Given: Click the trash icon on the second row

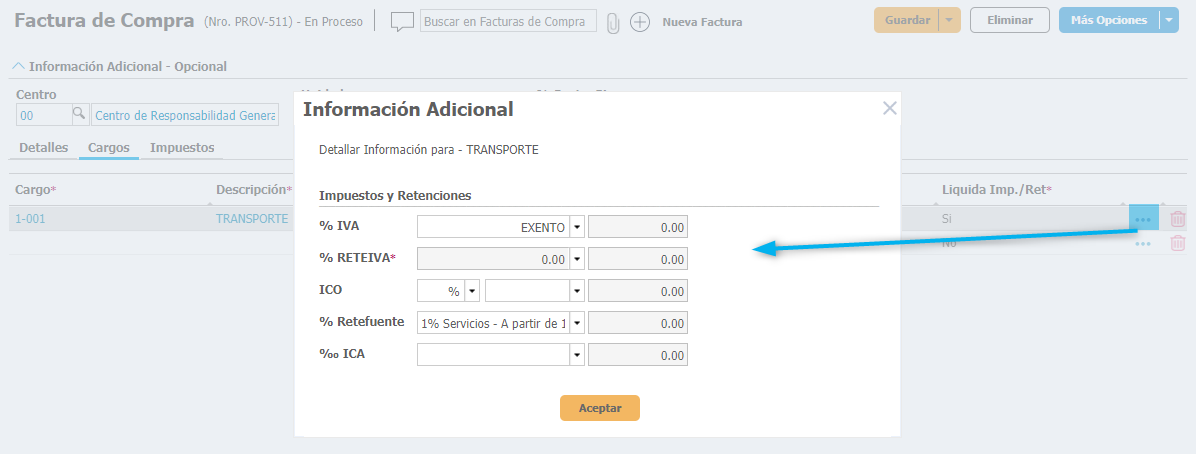Looking at the screenshot, I should point(1178,243).
